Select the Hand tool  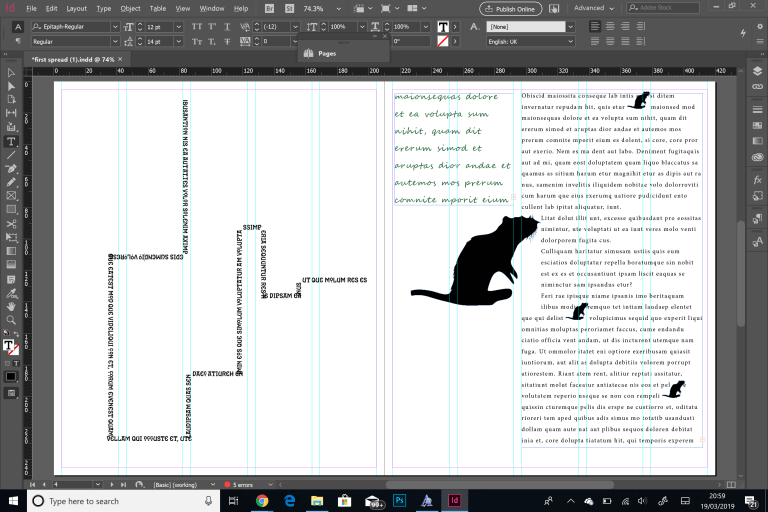[11, 305]
